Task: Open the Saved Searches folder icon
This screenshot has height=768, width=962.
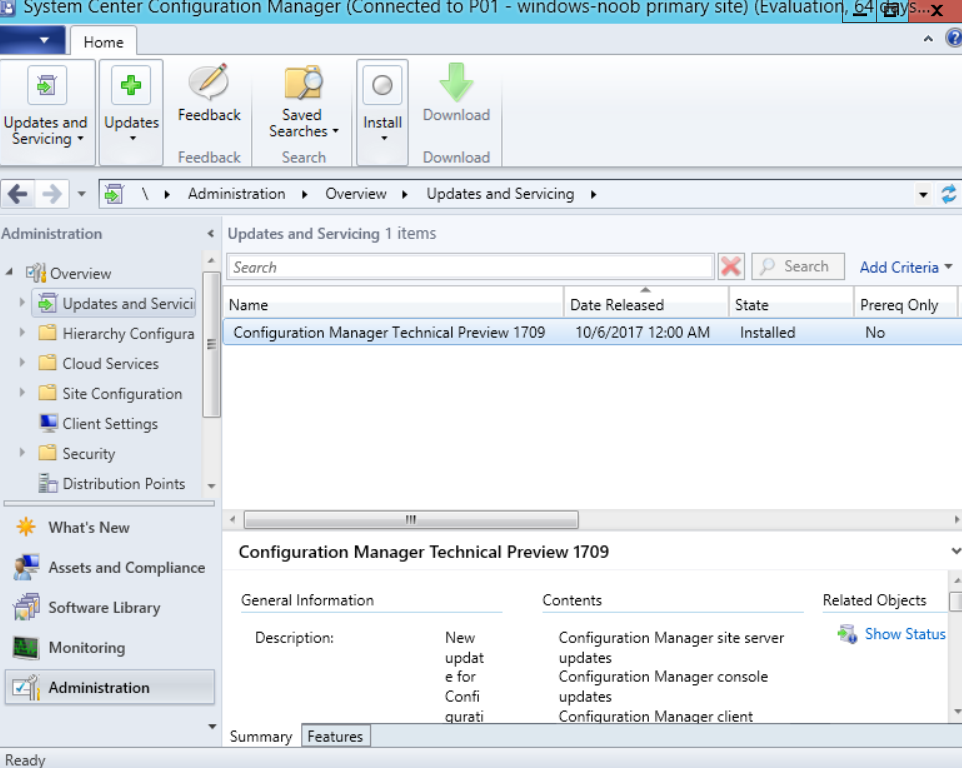Action: click(303, 82)
